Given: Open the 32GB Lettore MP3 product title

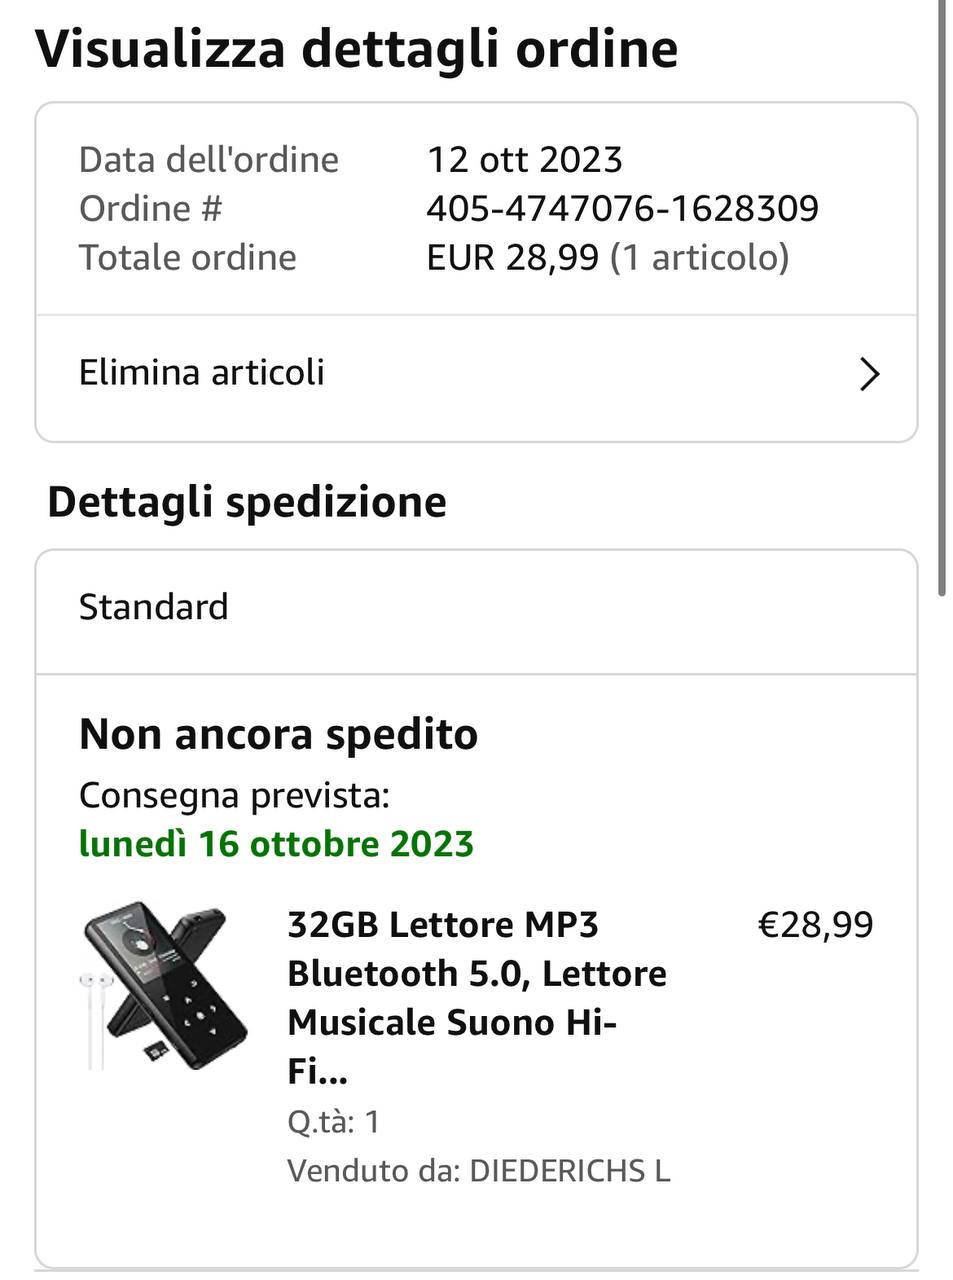Looking at the screenshot, I should (x=476, y=997).
